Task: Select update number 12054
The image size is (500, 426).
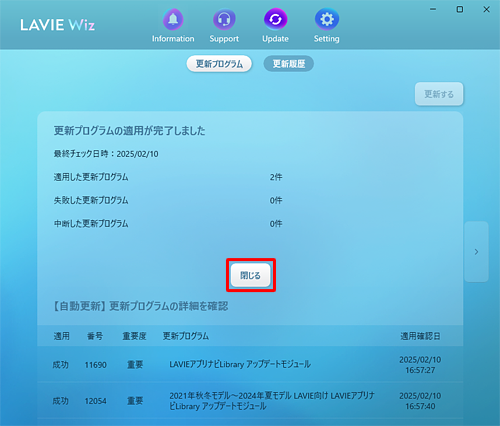Action: [96, 401]
